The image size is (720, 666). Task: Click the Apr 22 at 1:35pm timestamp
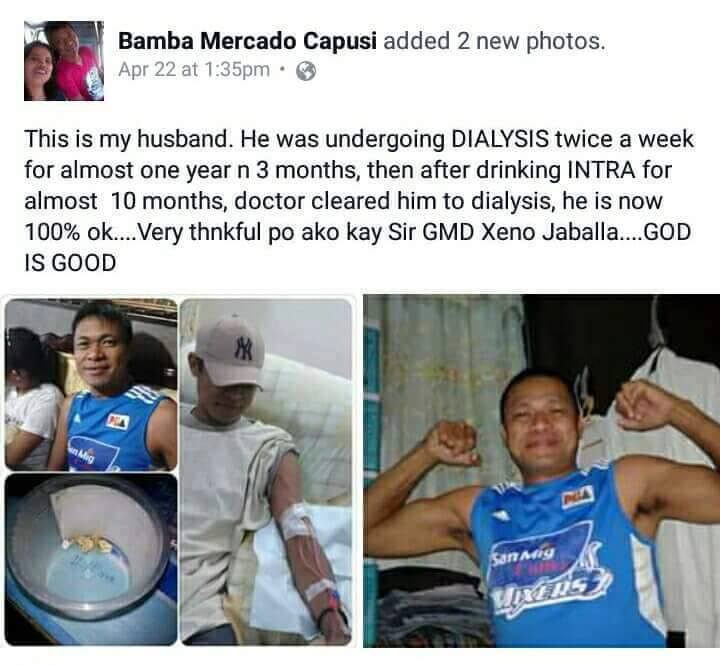[194, 70]
